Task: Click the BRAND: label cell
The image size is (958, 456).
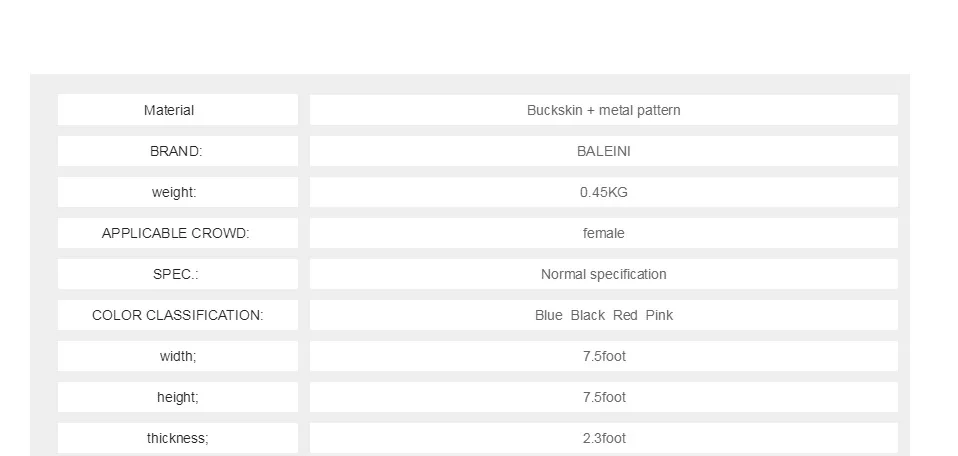Action: click(178, 151)
